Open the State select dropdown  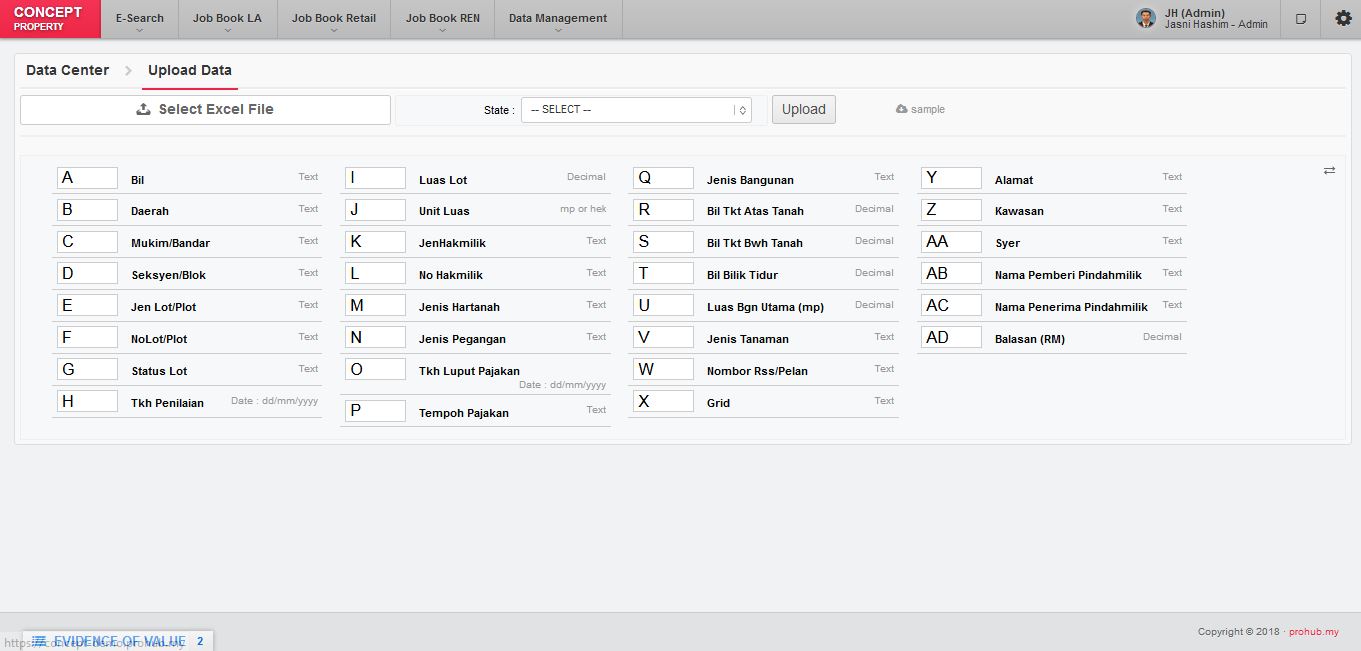click(x=636, y=110)
